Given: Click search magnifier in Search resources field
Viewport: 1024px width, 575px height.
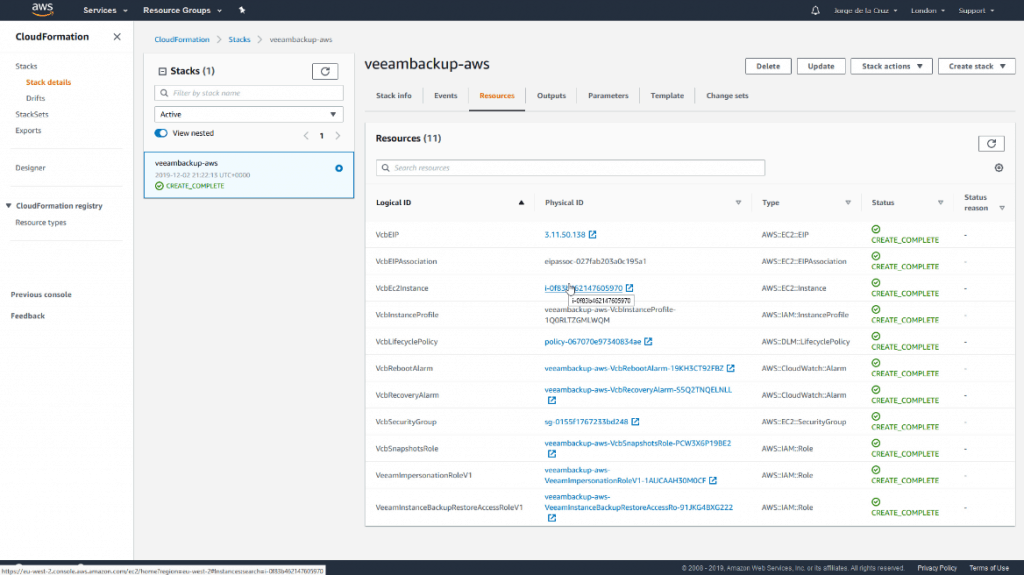Looking at the screenshot, I should [x=386, y=168].
